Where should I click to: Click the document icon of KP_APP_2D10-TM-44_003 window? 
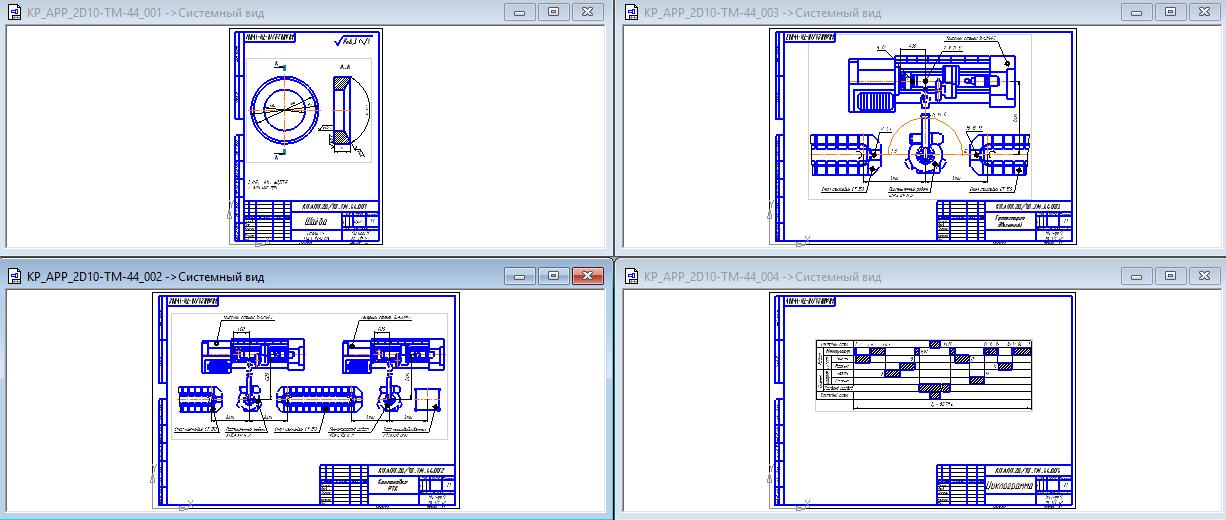point(633,12)
